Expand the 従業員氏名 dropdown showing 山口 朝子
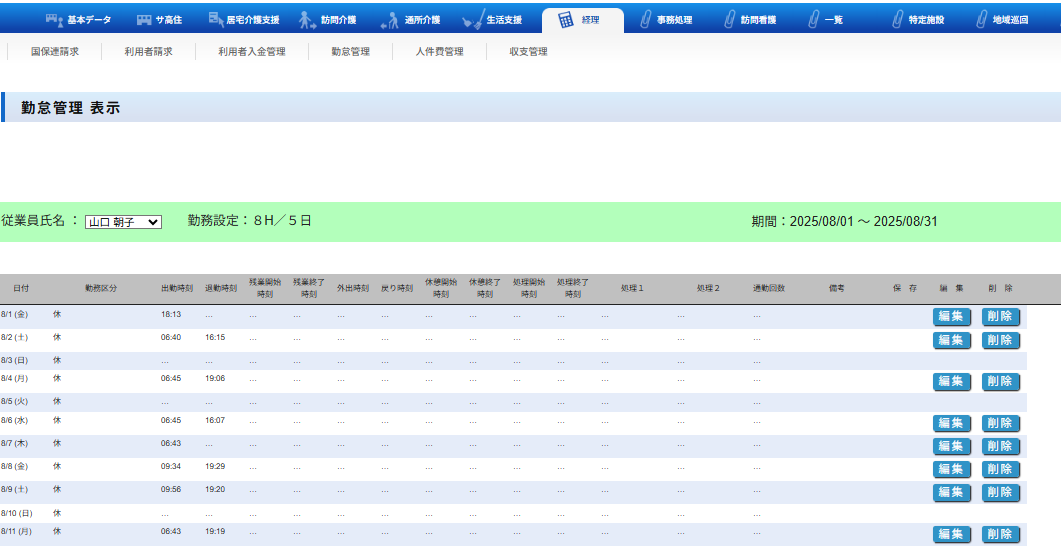The width and height of the screenshot is (1061, 549). point(123,222)
